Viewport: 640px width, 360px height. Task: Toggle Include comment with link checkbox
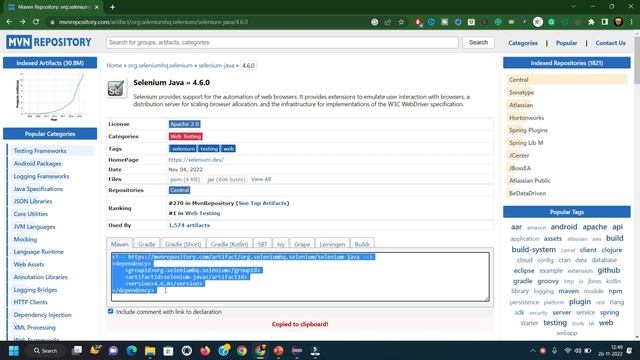coord(111,311)
